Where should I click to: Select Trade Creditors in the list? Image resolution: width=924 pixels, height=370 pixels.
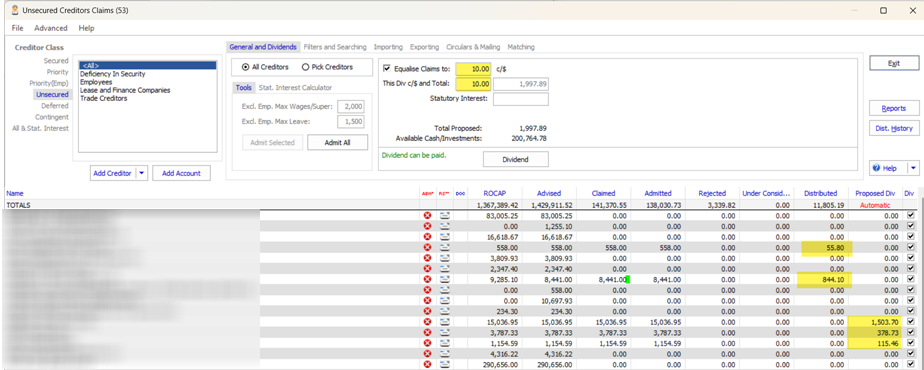[x=104, y=98]
